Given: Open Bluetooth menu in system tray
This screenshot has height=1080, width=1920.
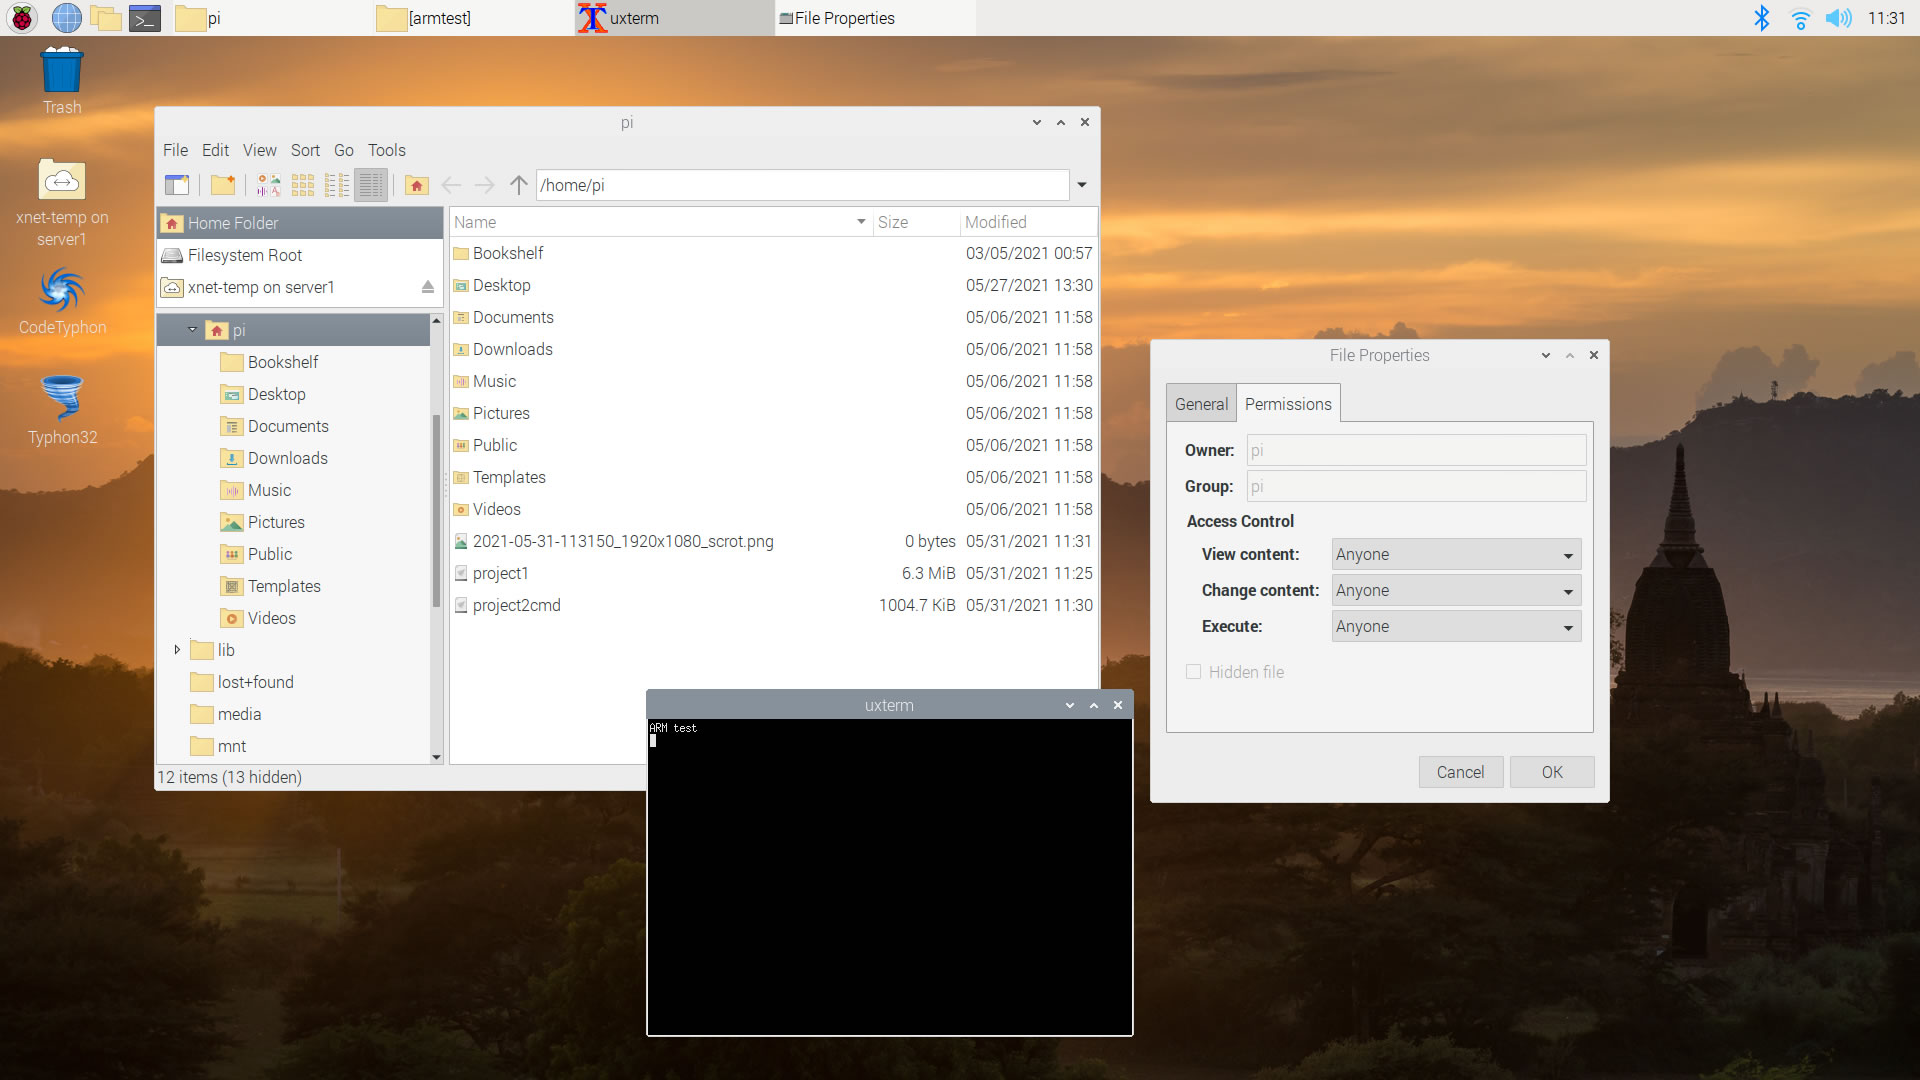Looking at the screenshot, I should click(x=1762, y=18).
